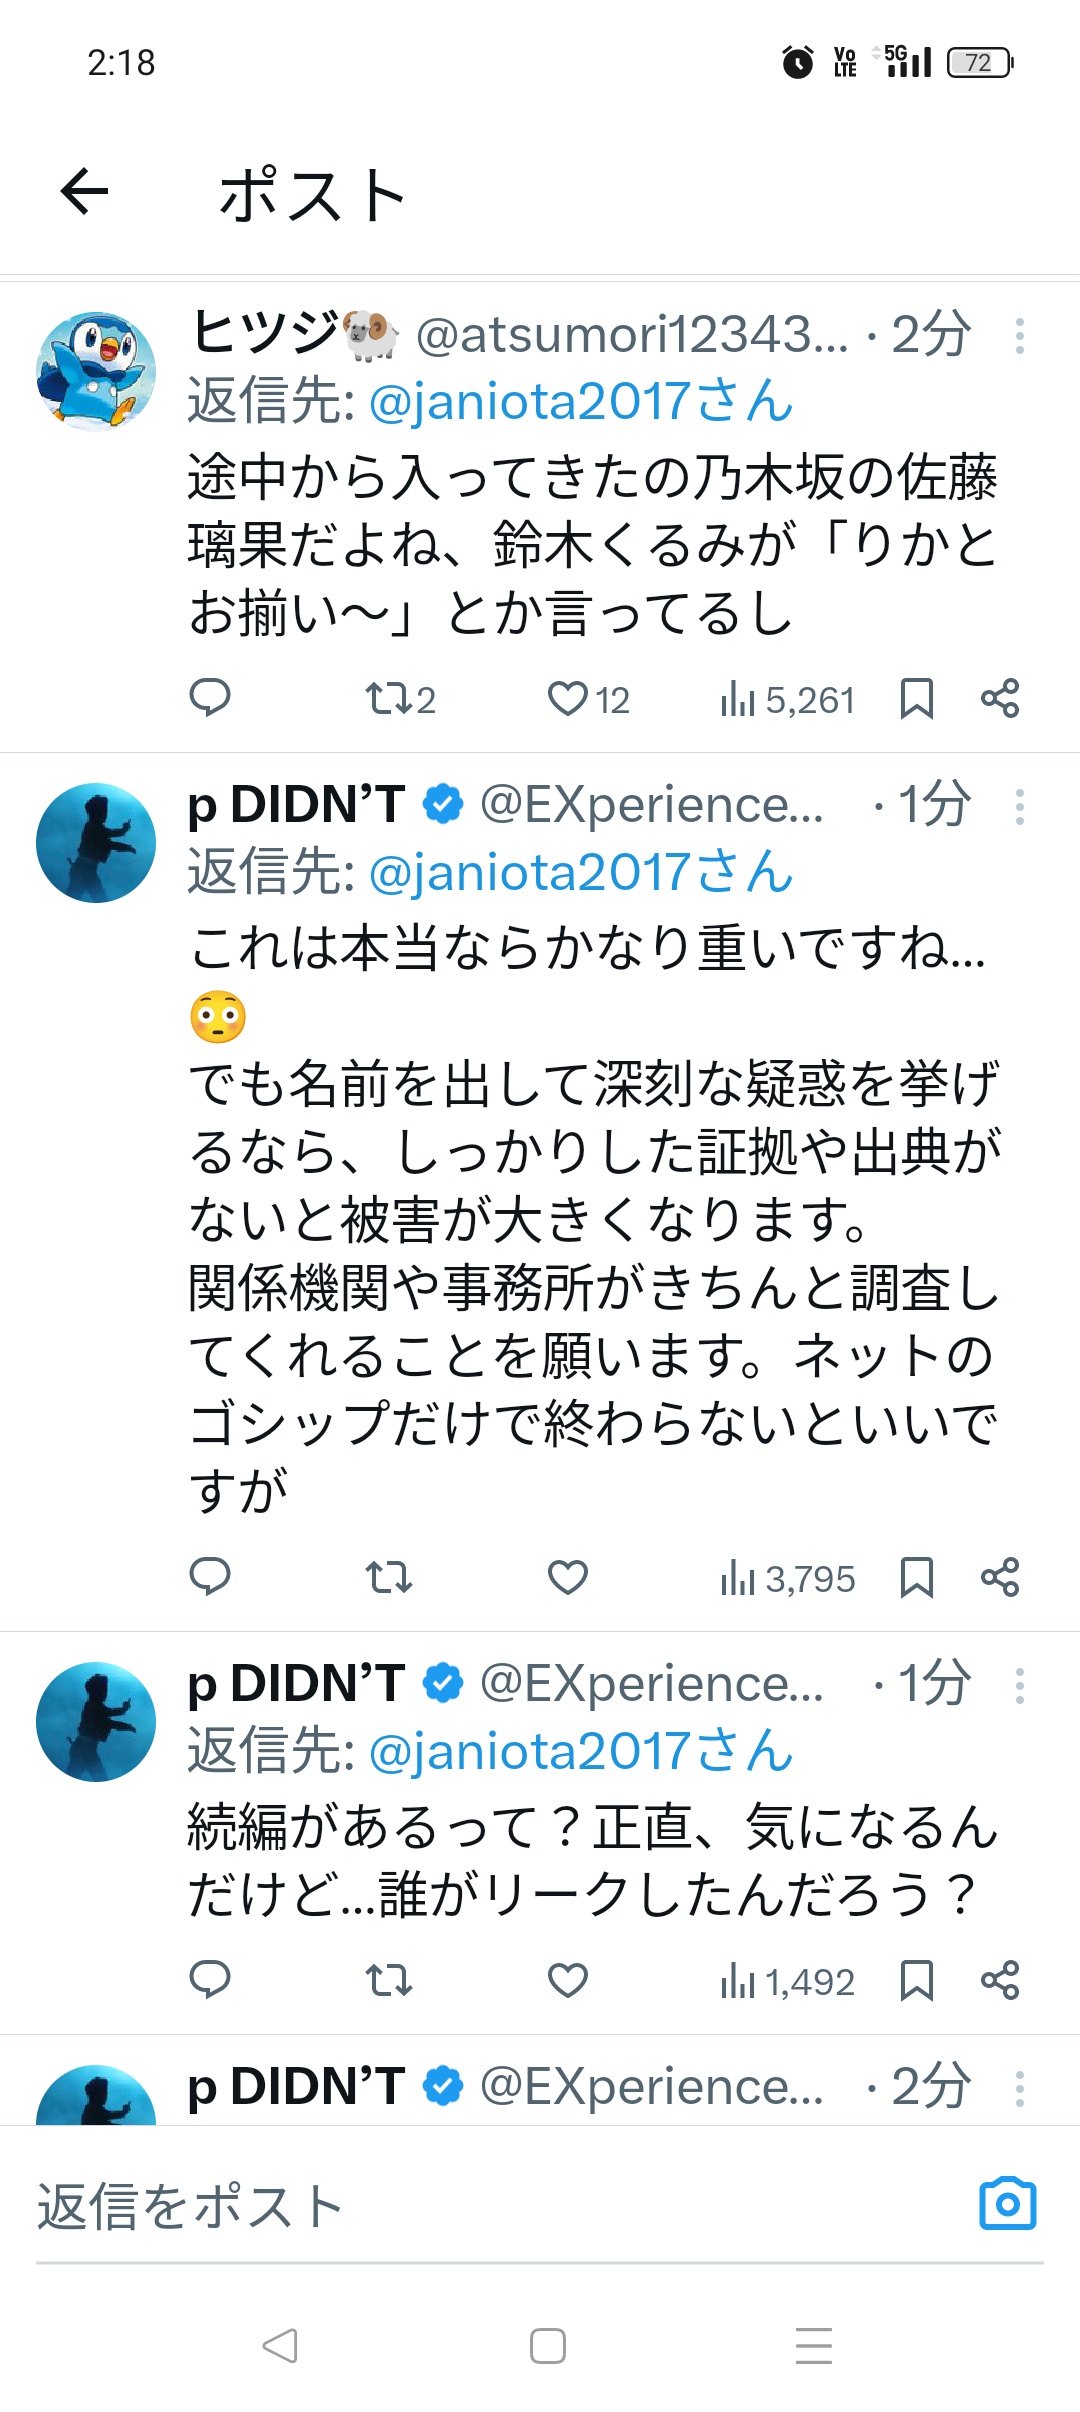Repost ヒツジ's post with 2 reposts
1080x2412 pixels.
(x=389, y=698)
